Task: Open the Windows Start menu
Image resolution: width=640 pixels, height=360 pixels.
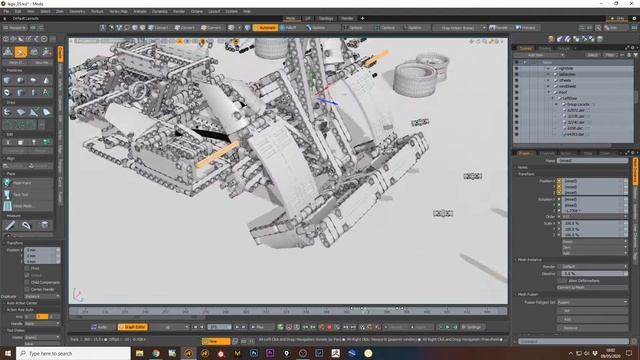Action: (x=7, y=353)
